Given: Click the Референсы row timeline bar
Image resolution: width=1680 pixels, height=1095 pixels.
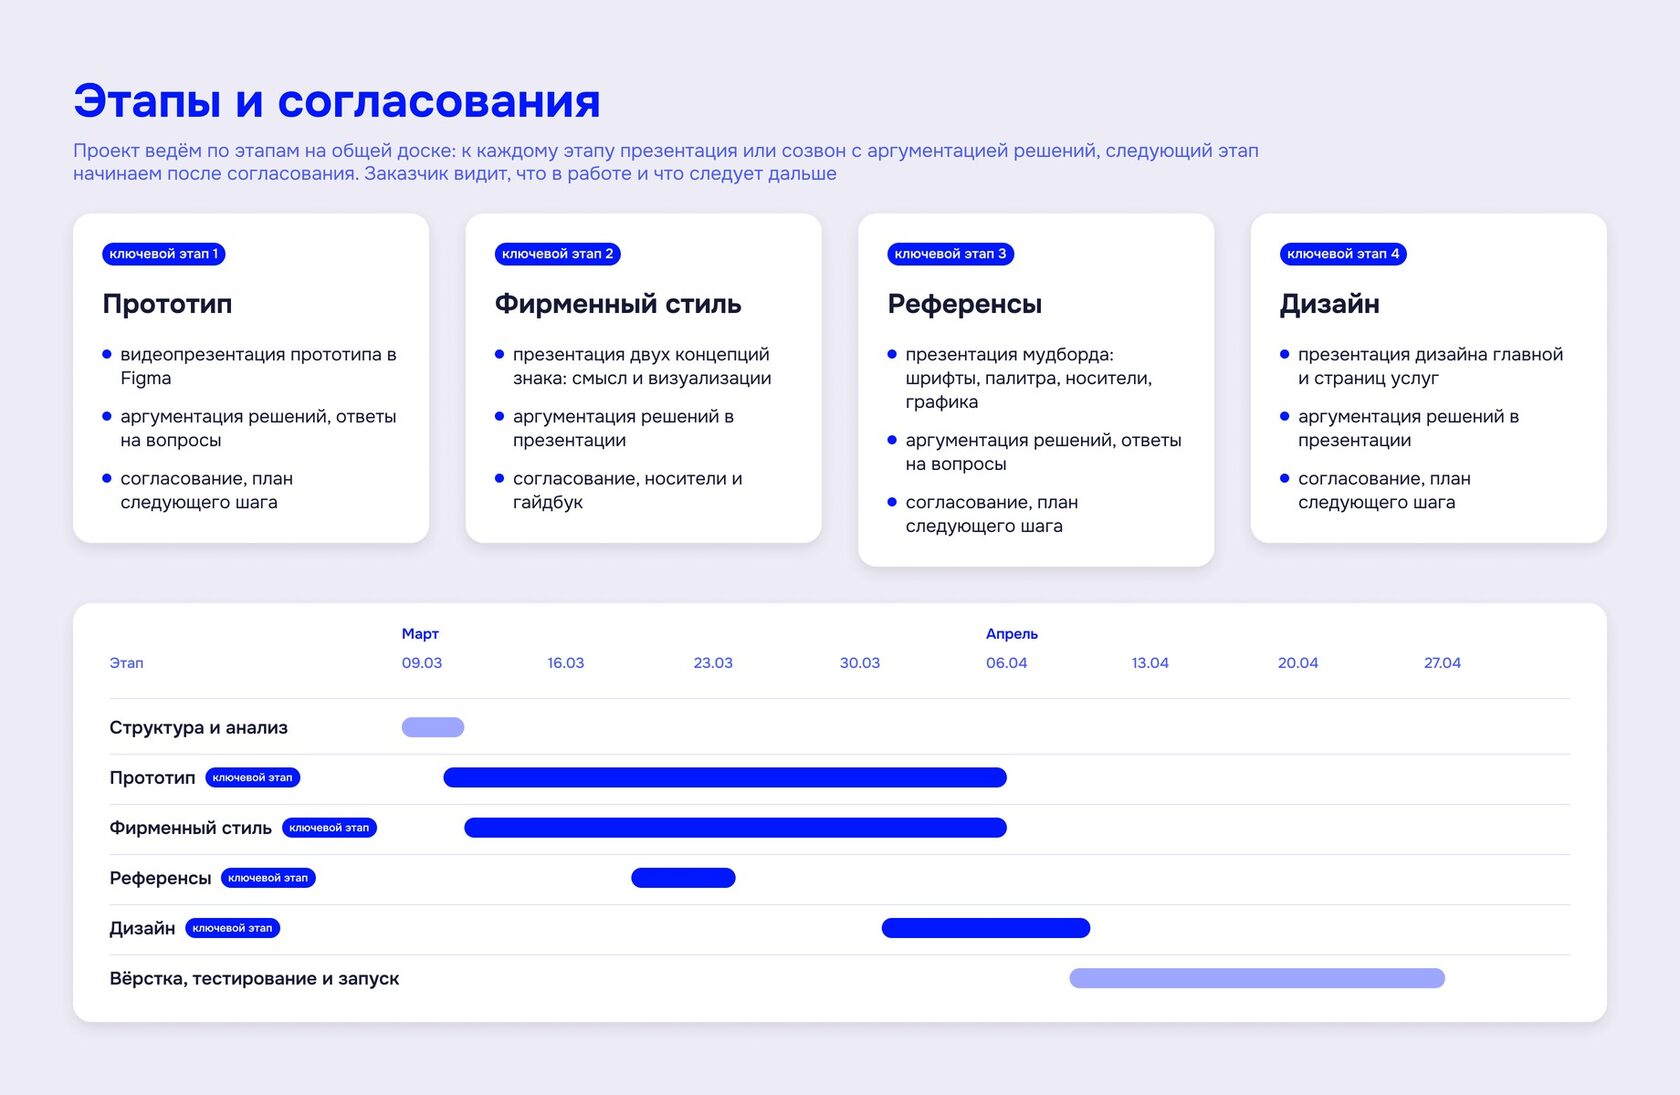Looking at the screenshot, I should [x=683, y=877].
